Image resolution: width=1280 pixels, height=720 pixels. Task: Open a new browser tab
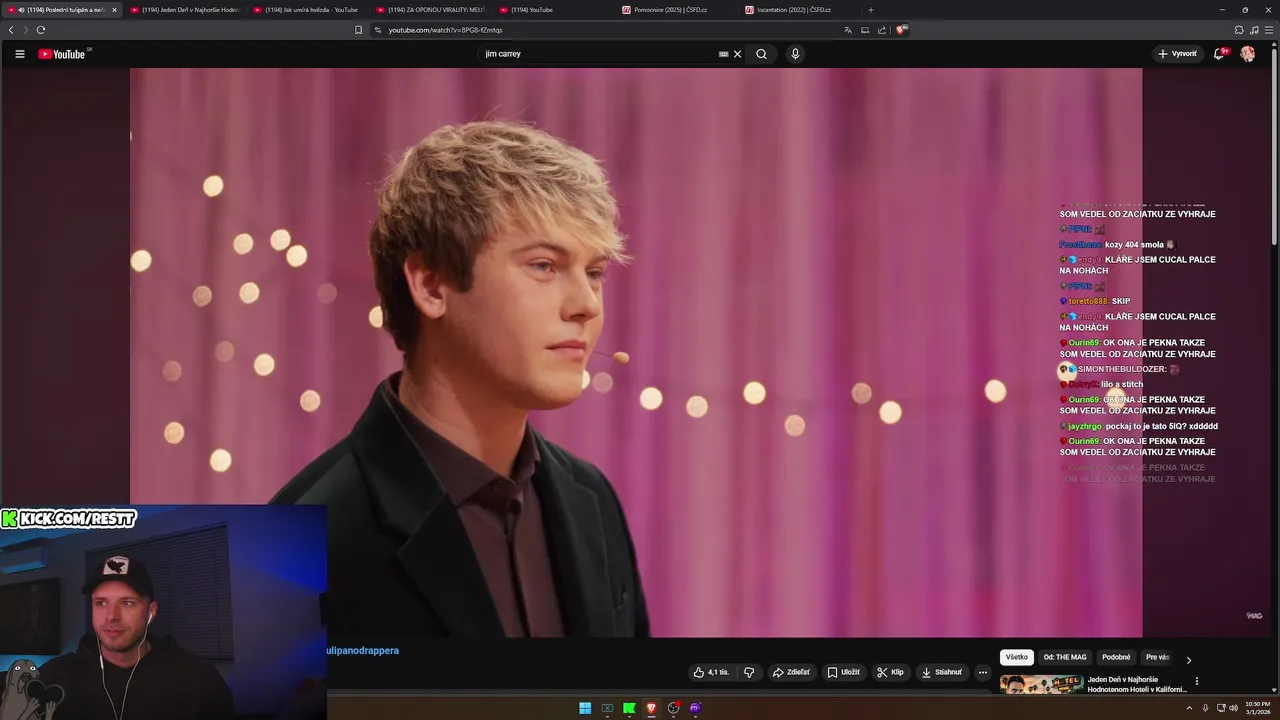coord(870,10)
